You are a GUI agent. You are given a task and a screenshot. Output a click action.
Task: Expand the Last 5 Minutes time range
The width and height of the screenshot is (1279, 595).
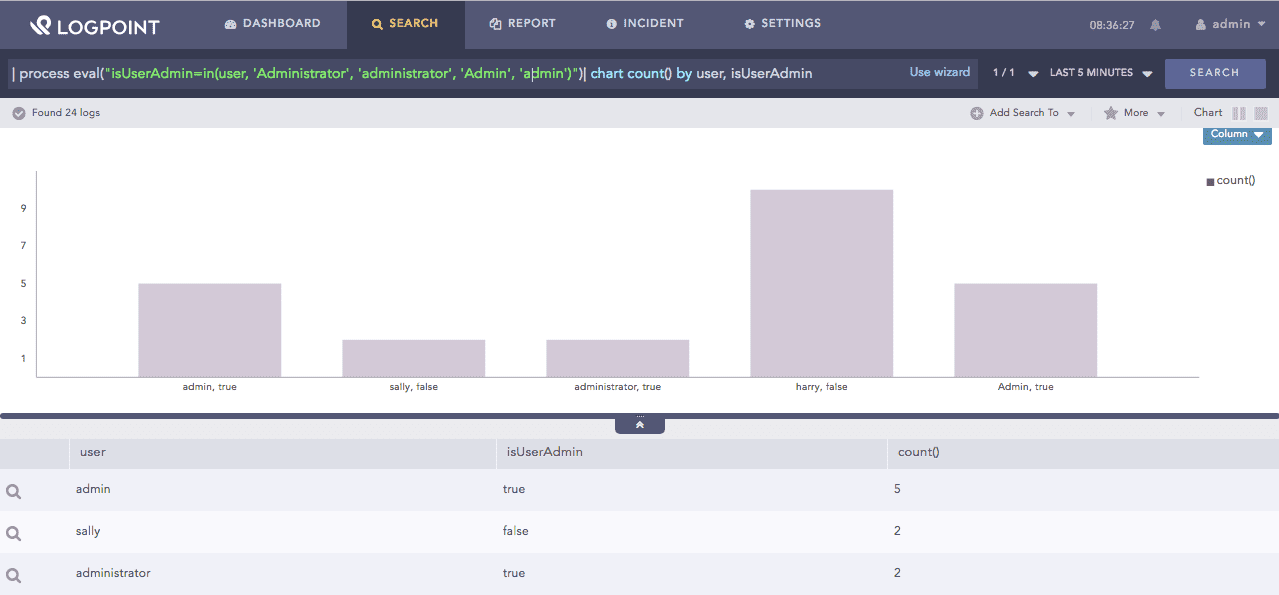click(1101, 73)
